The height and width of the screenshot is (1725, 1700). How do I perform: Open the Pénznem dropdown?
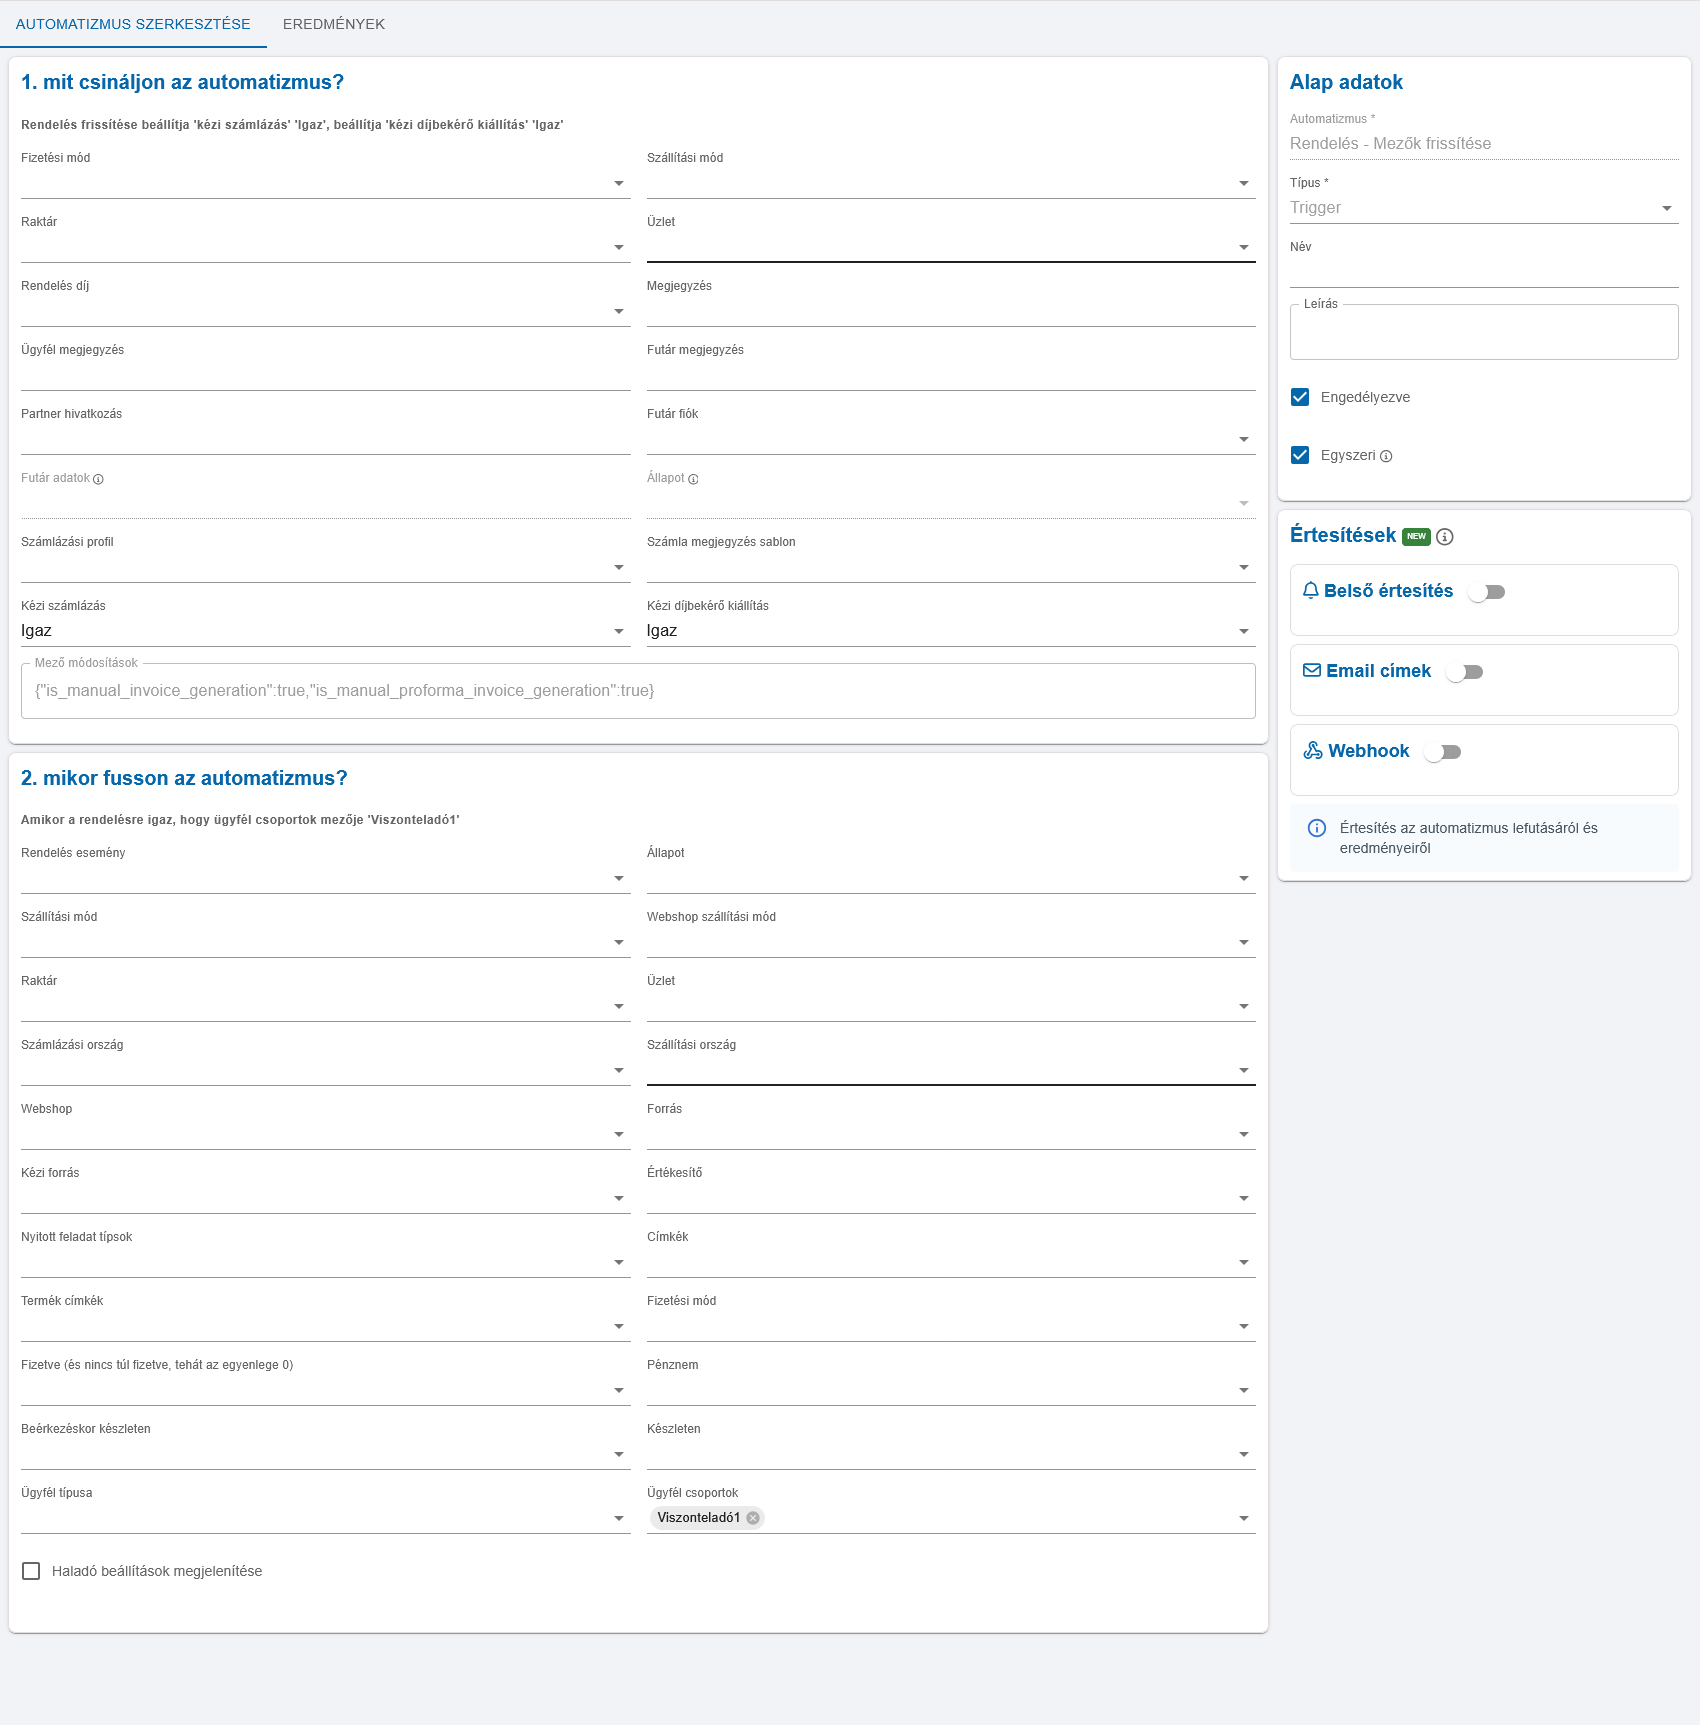951,1390
